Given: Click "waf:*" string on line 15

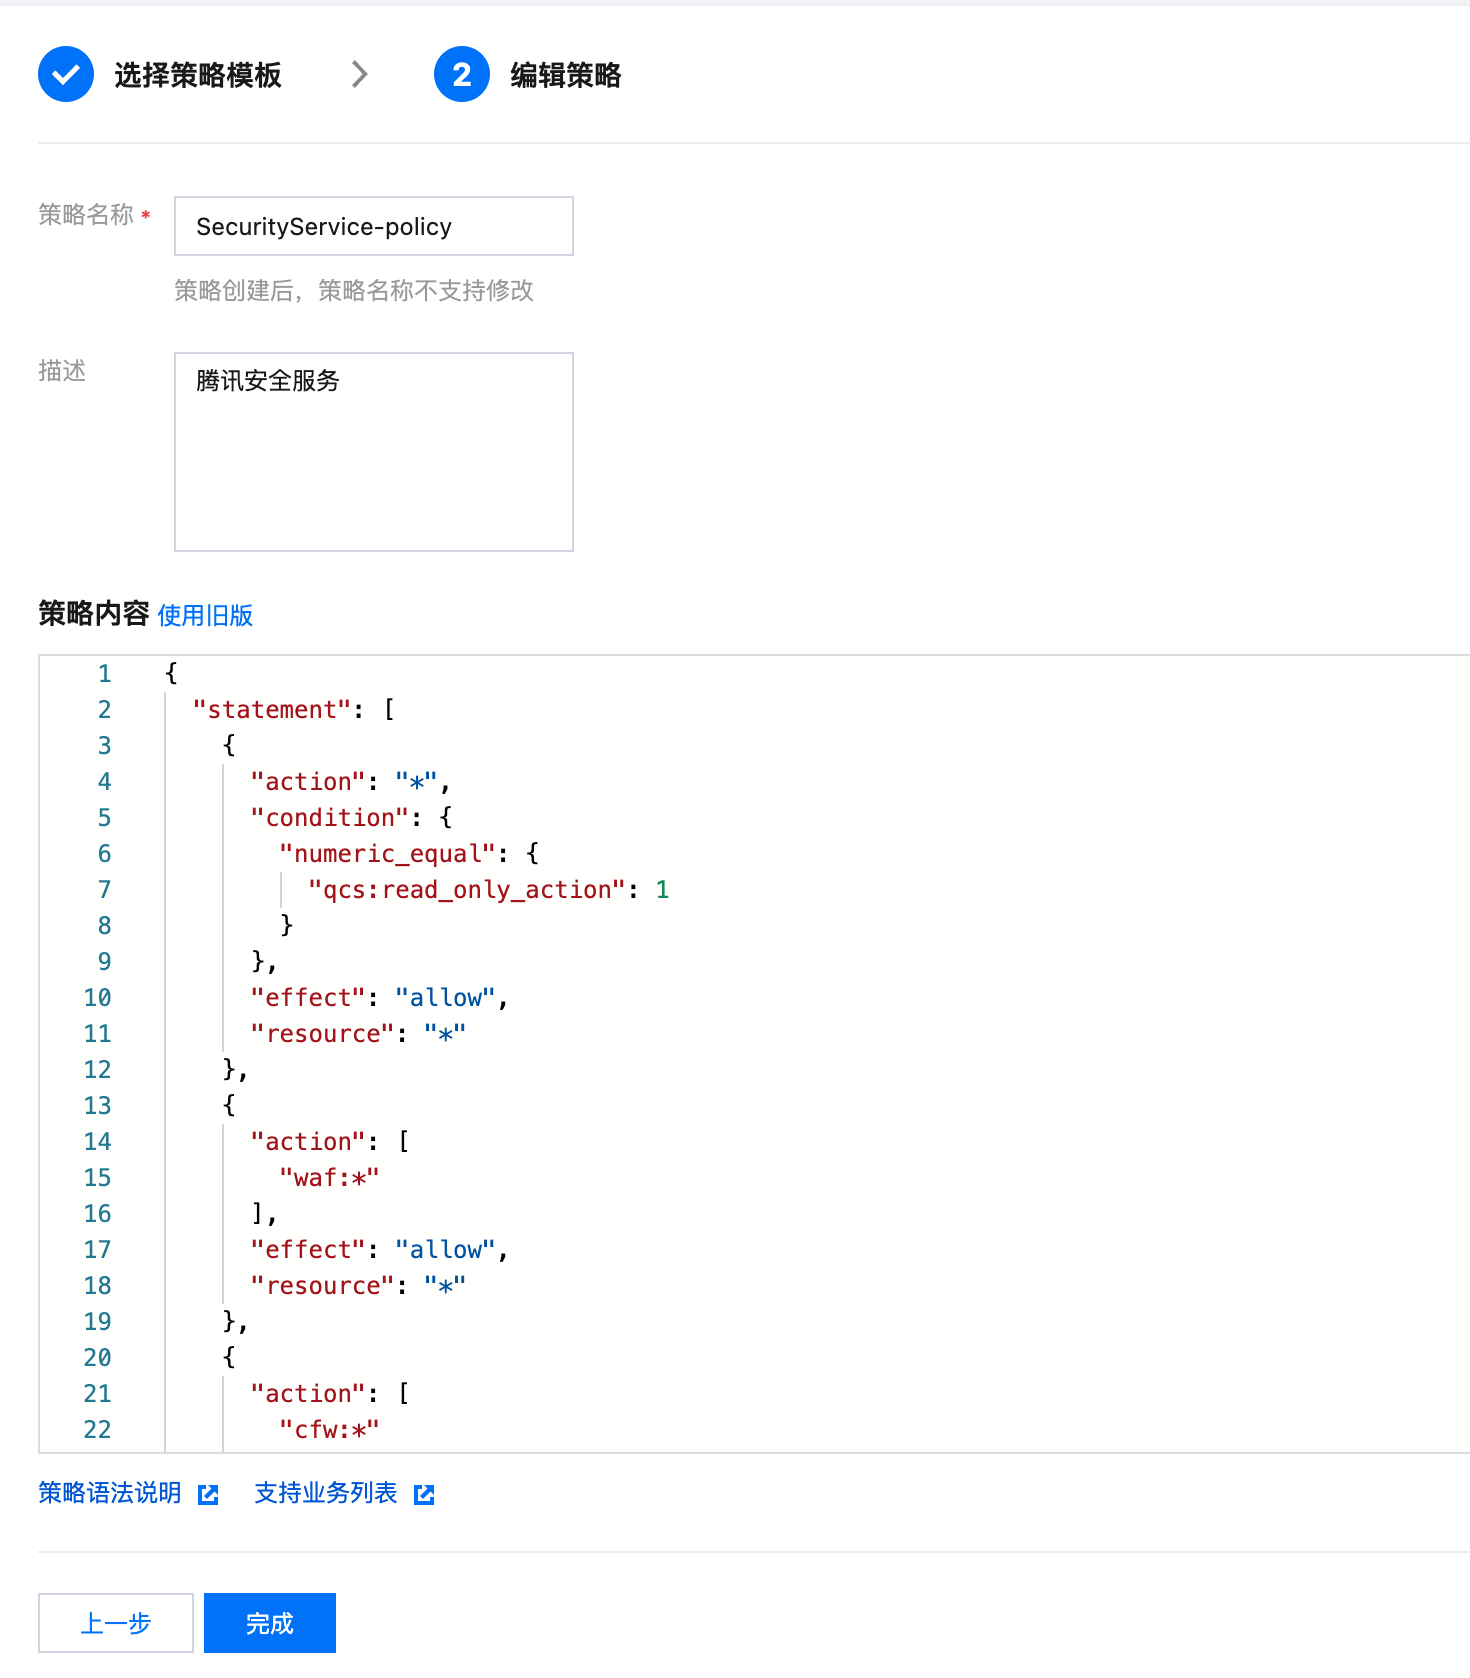Looking at the screenshot, I should (x=330, y=1178).
